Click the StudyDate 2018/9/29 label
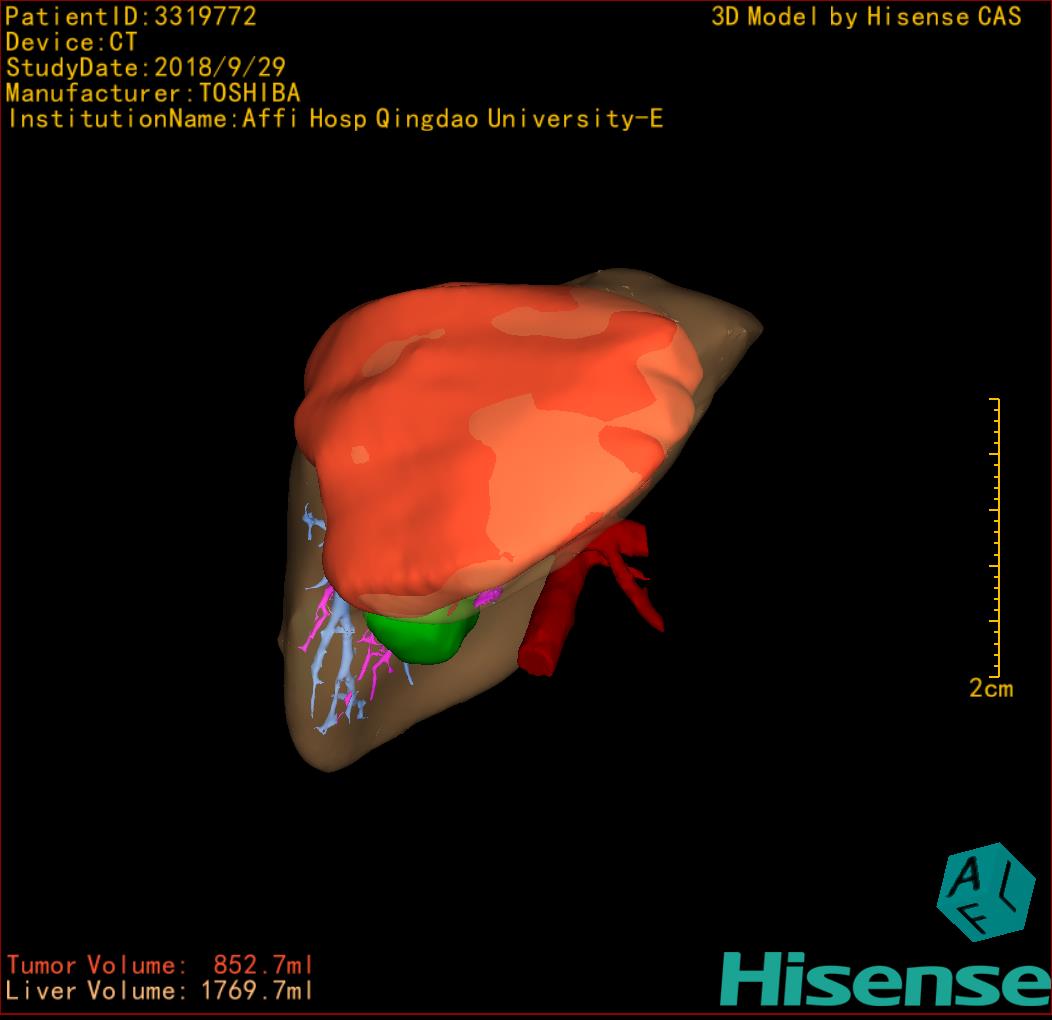1052x1020 pixels. coord(146,68)
